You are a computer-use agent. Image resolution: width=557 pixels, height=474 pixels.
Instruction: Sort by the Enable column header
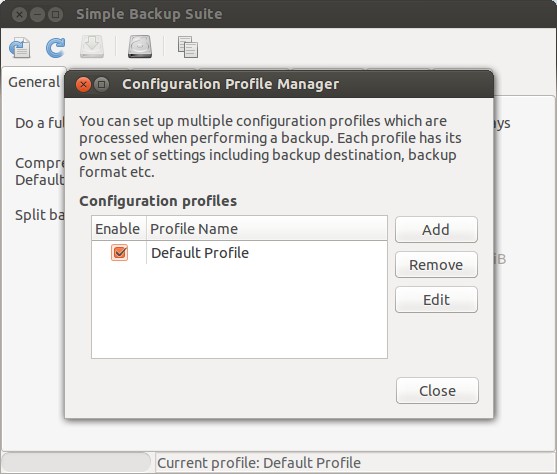[119, 228]
